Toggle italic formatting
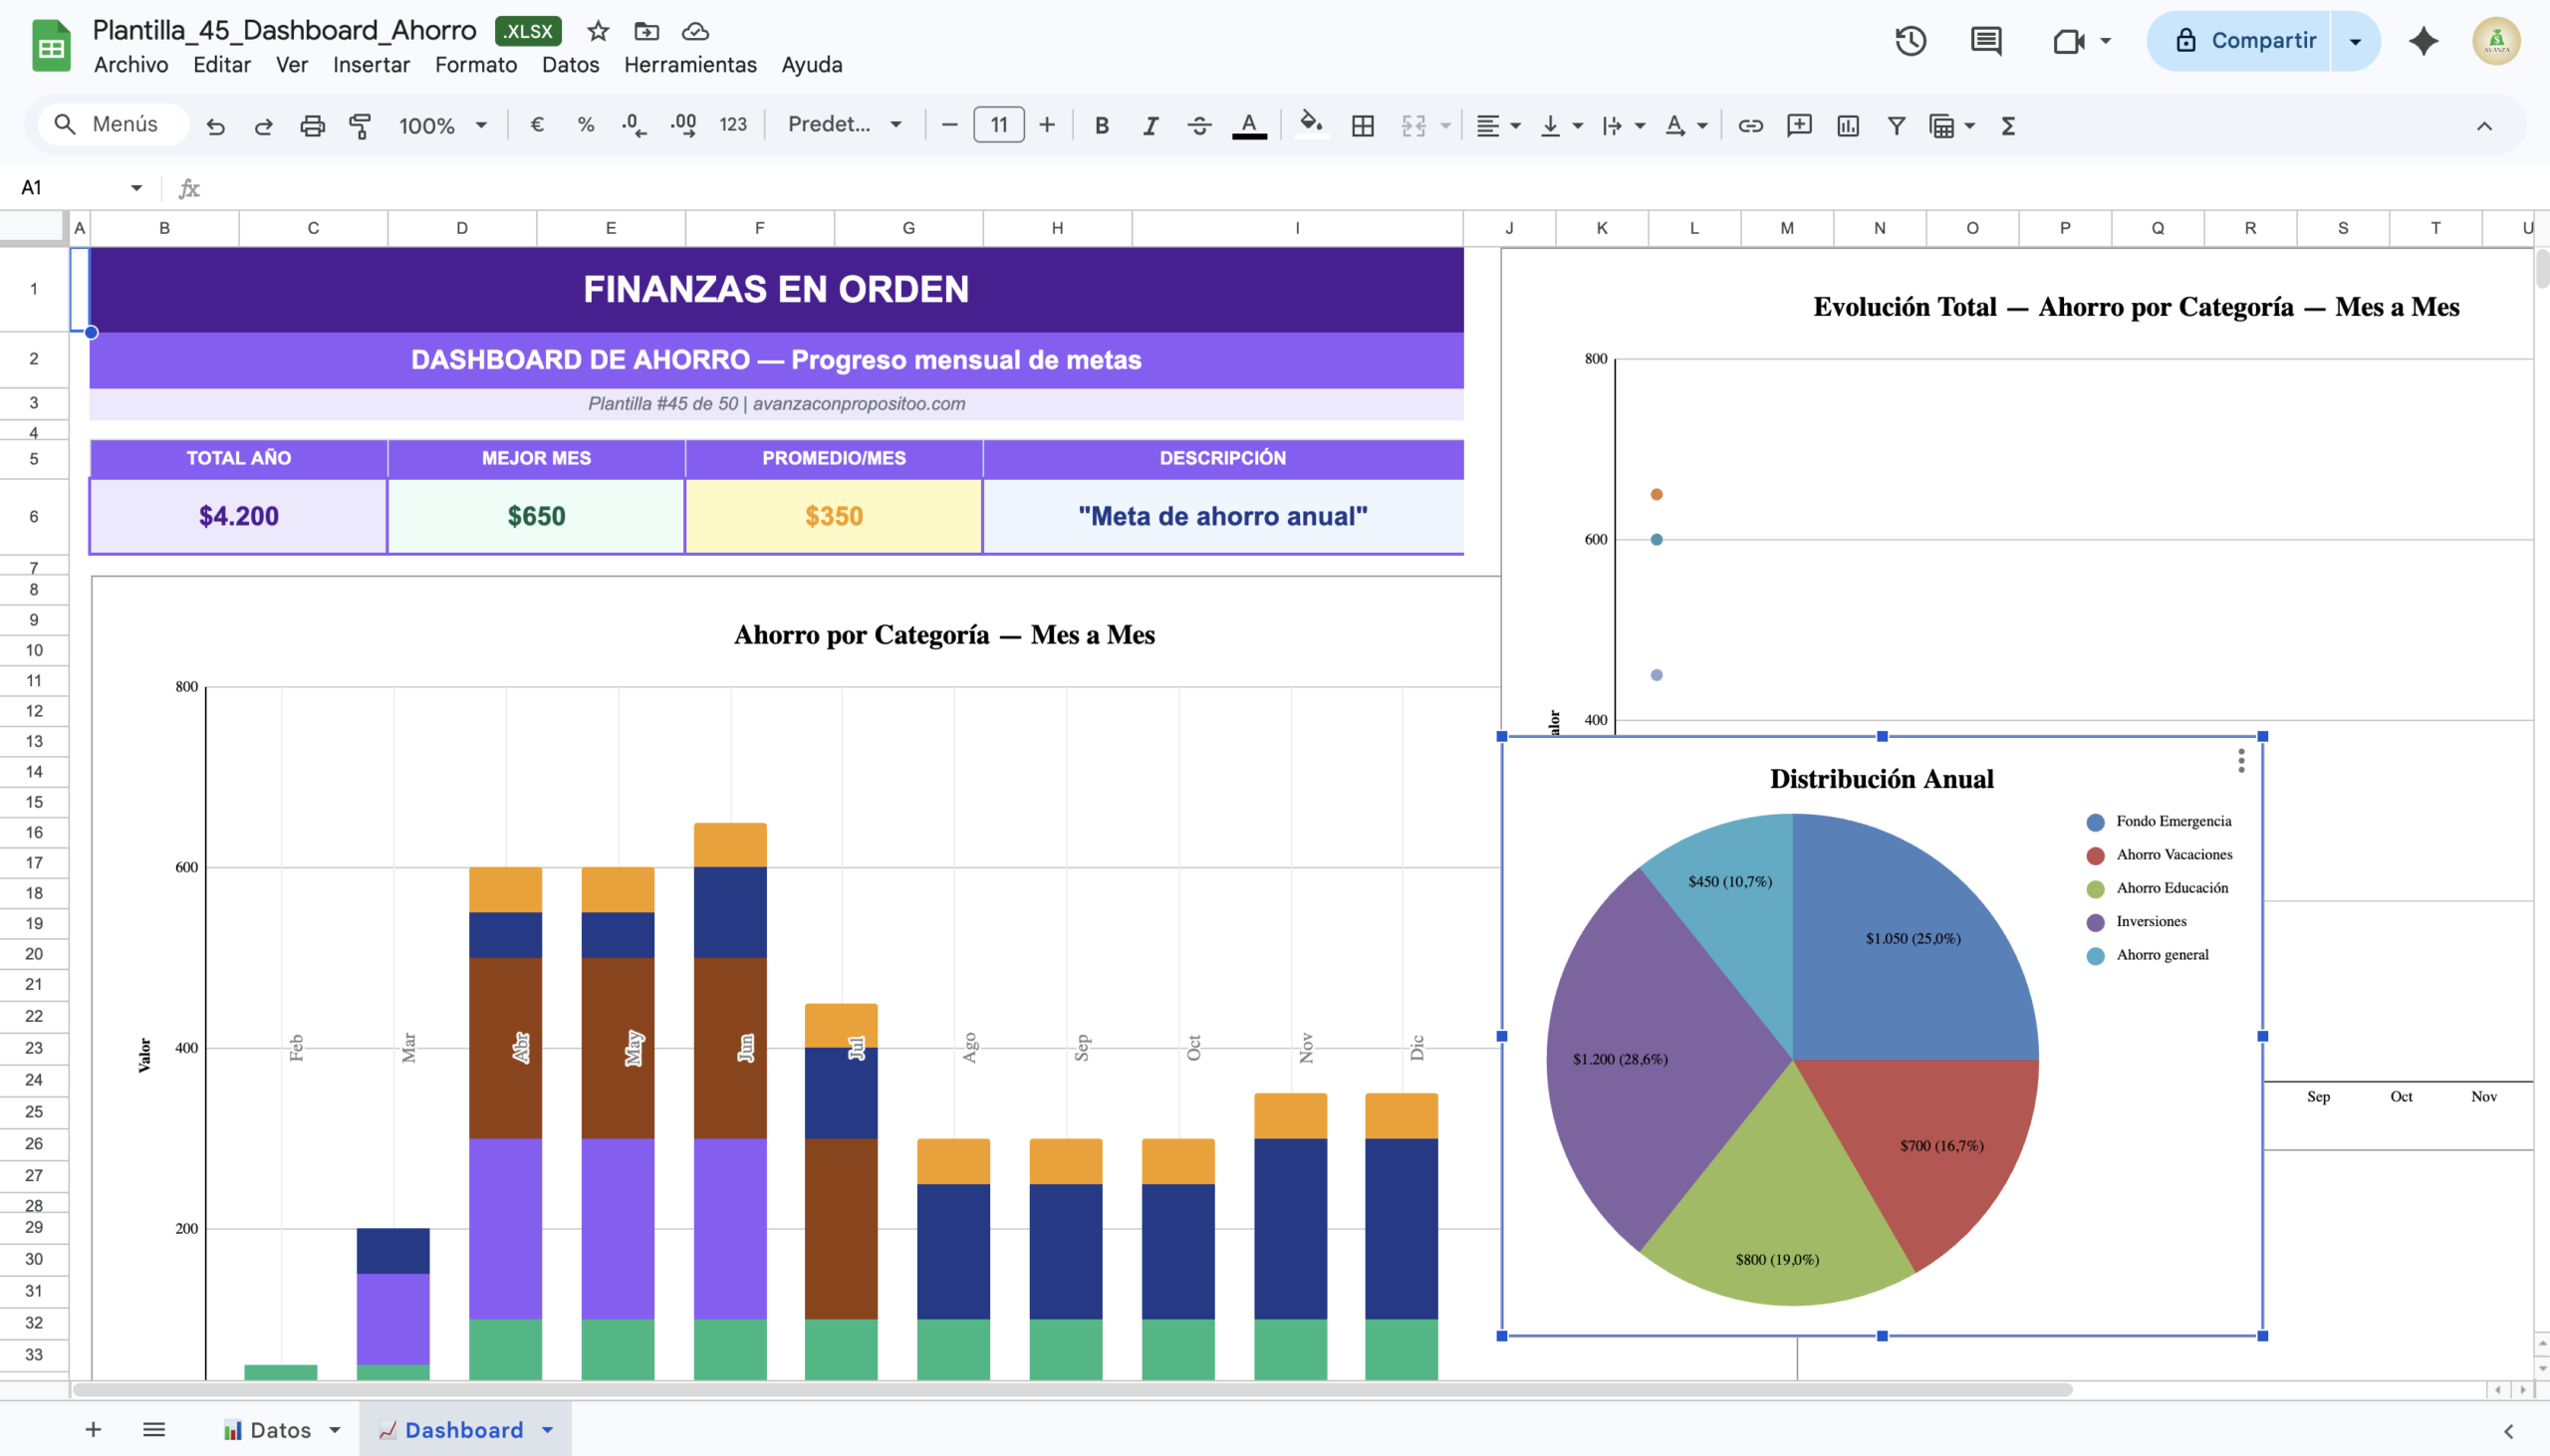 pyautogui.click(x=1150, y=125)
